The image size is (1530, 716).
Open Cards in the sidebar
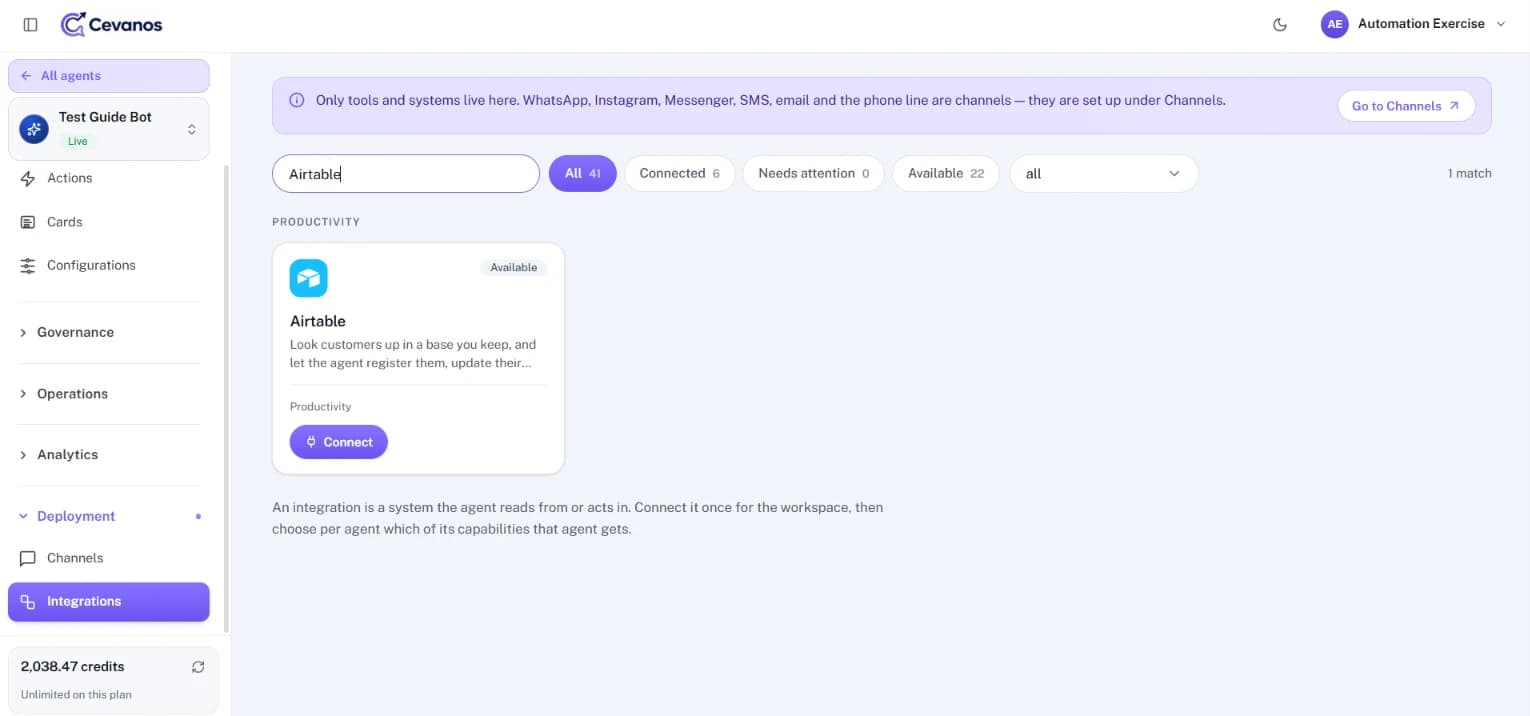(x=109, y=222)
